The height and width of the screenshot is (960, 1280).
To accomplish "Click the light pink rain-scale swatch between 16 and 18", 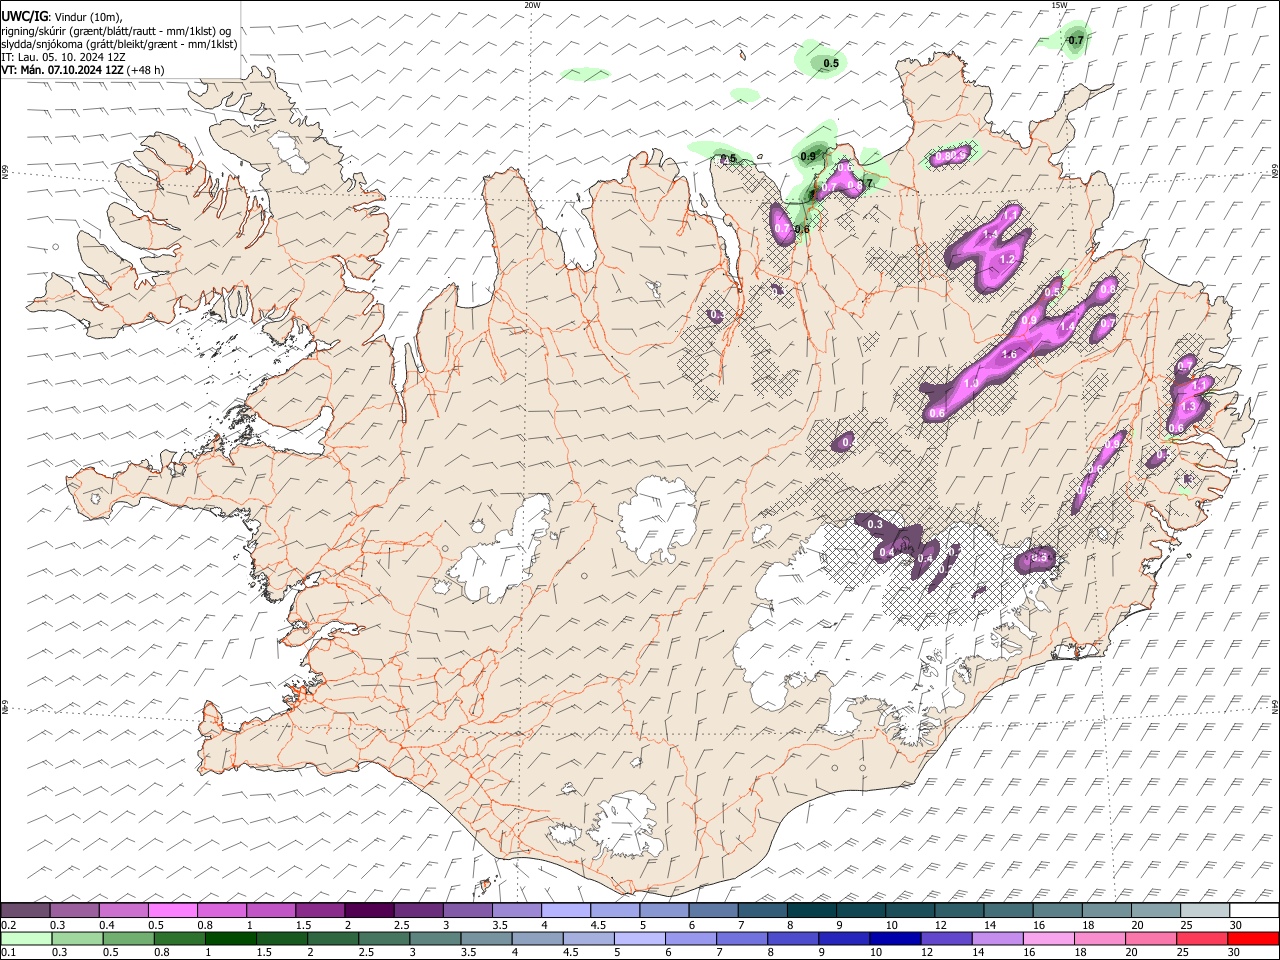I will pos(1048,938).
